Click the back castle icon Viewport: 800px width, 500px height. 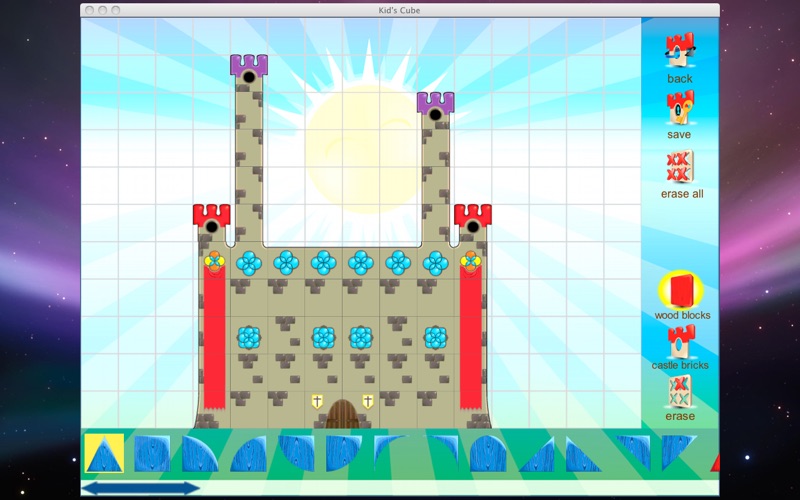pos(680,50)
